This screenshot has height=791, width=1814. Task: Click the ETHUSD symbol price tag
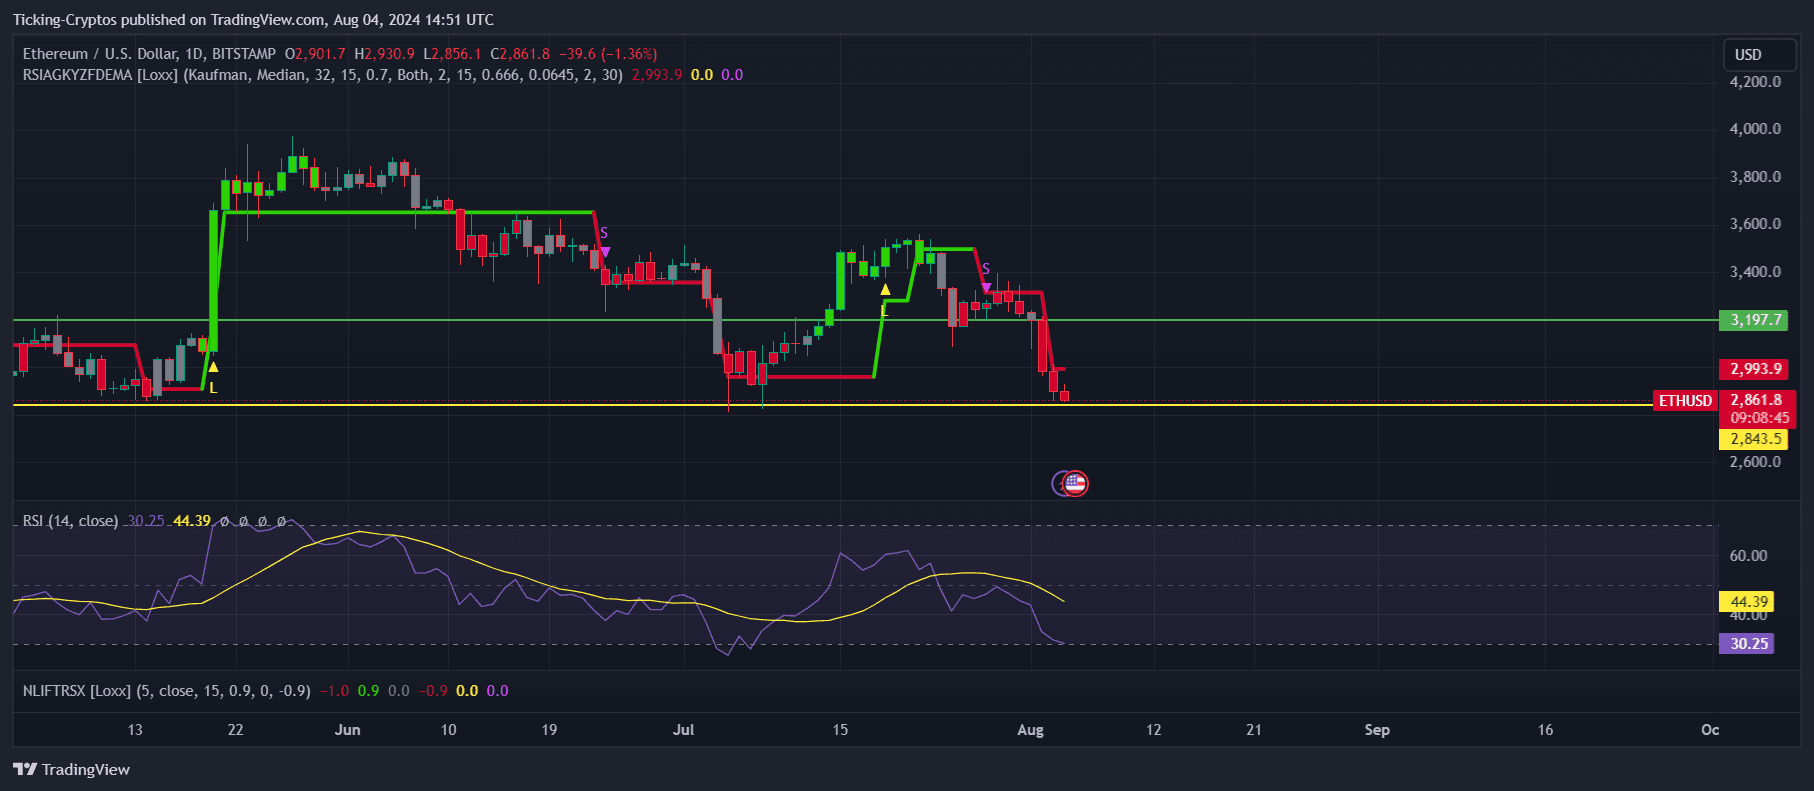tap(1685, 400)
